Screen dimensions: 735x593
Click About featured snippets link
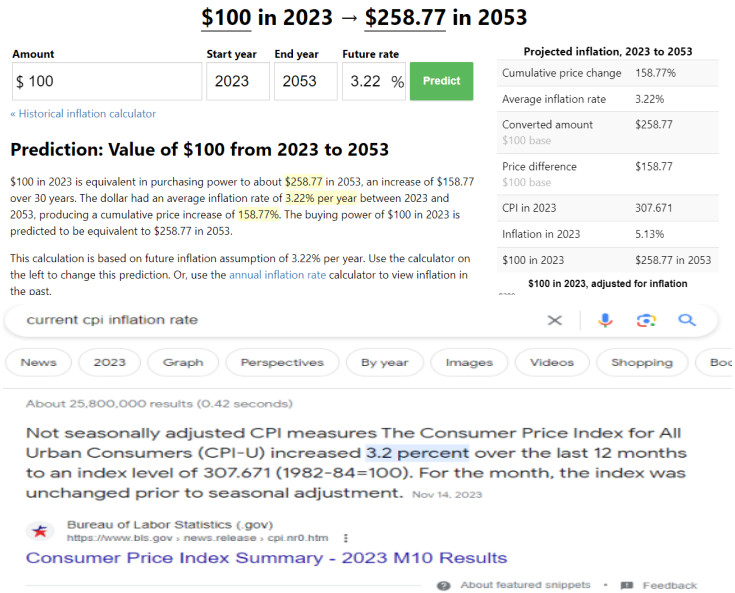point(525,585)
